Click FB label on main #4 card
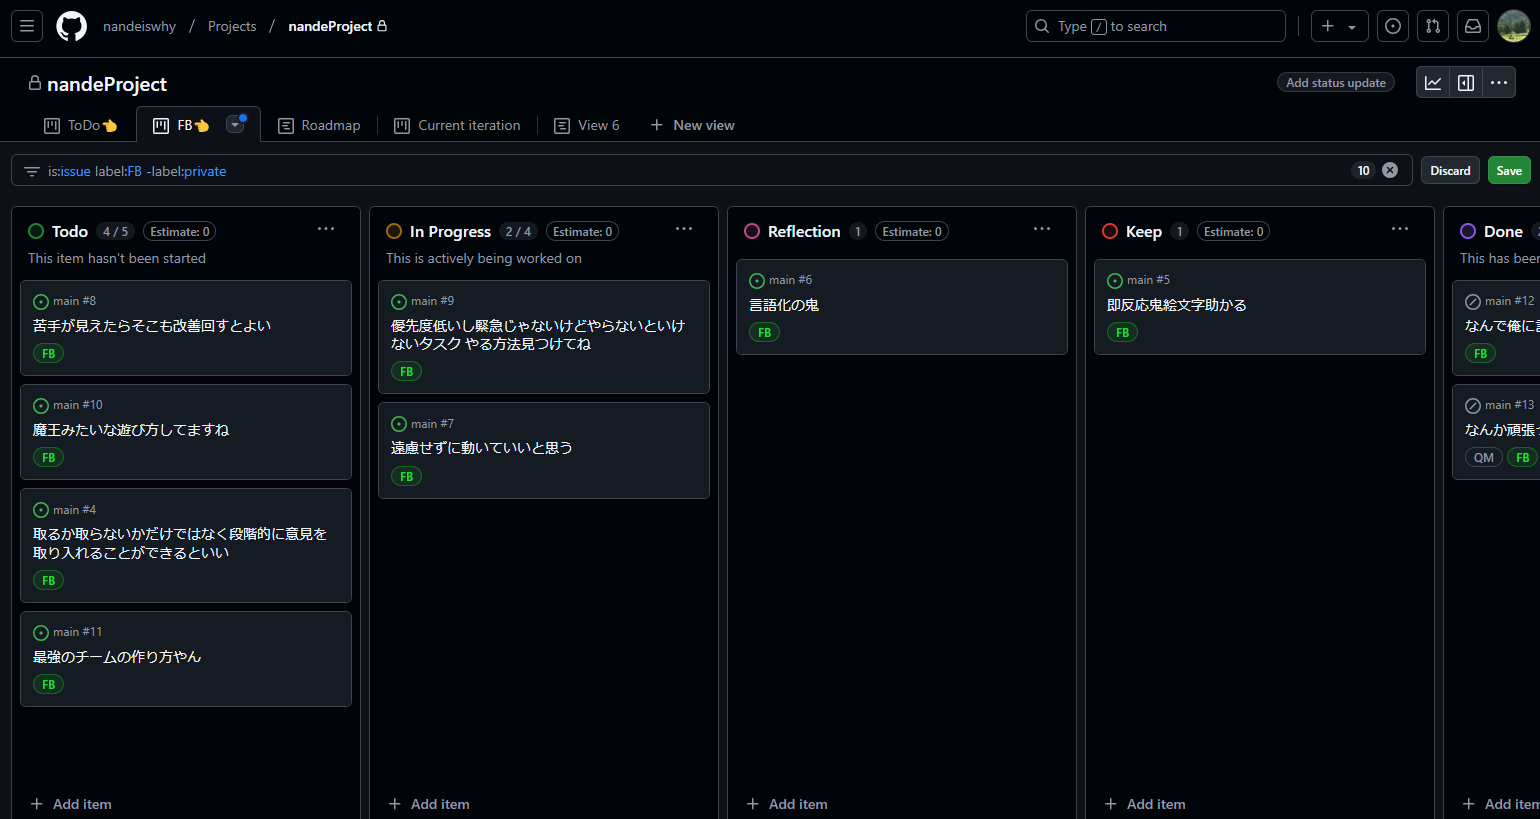Screen dimensions: 1540x819 click(x=48, y=580)
